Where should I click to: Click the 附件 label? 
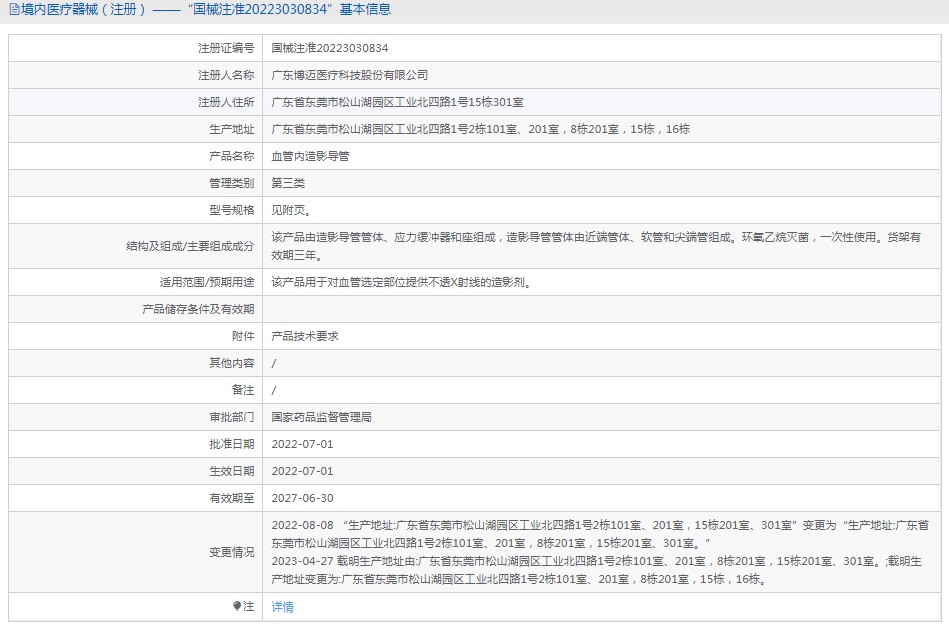tap(243, 336)
